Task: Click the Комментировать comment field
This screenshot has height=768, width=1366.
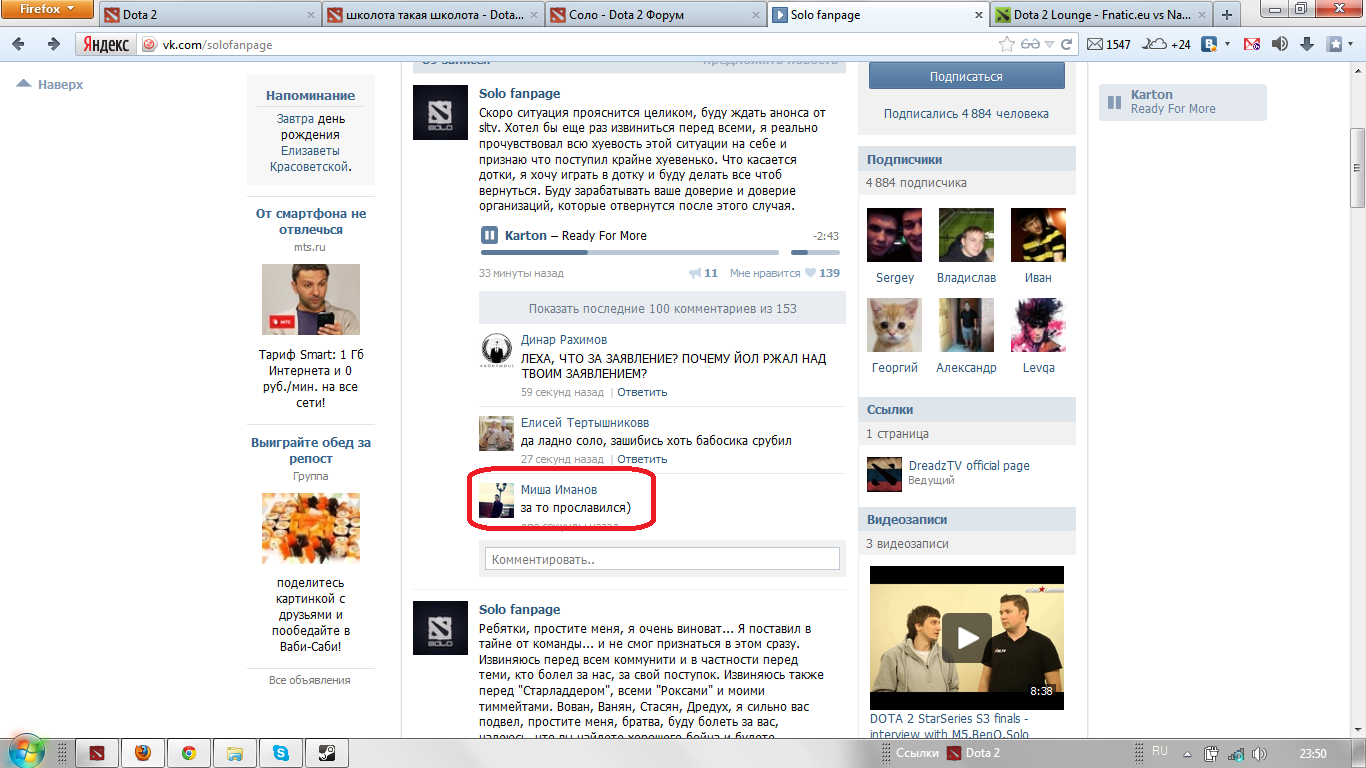Action: [x=662, y=559]
